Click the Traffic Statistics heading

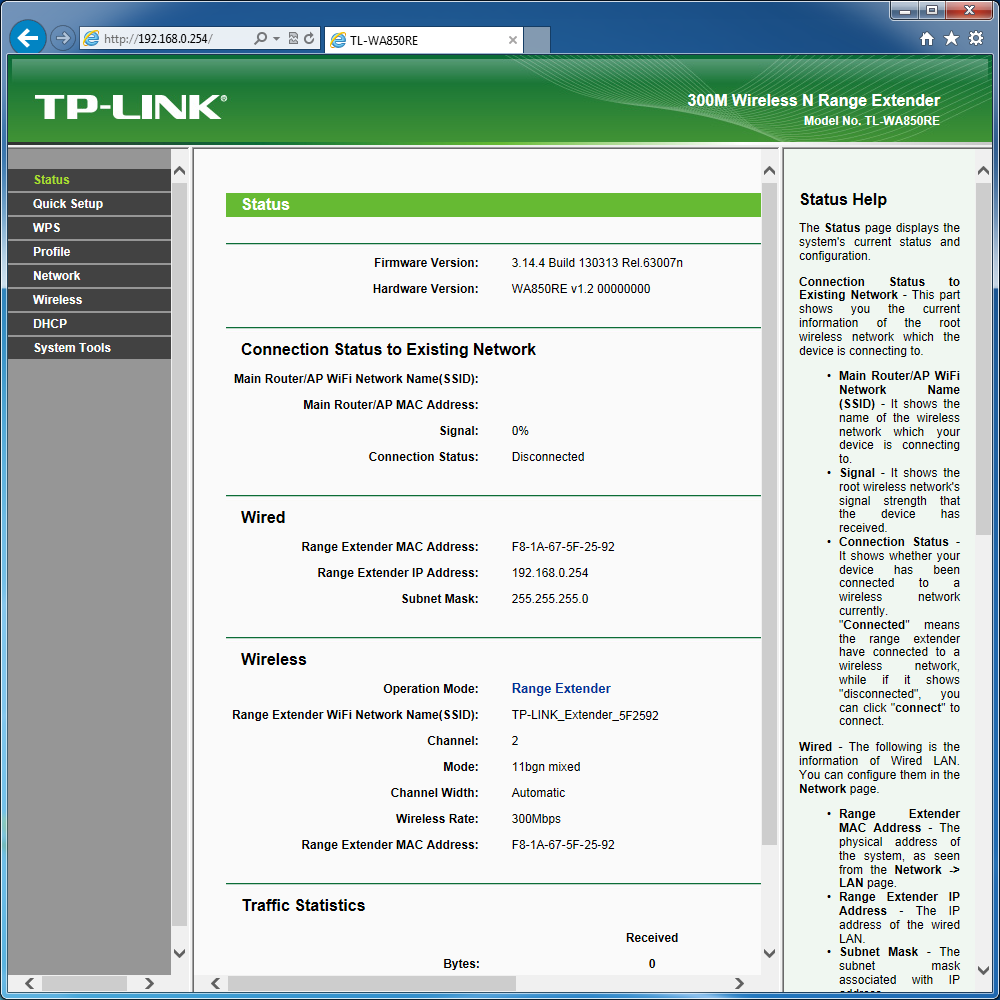point(304,906)
